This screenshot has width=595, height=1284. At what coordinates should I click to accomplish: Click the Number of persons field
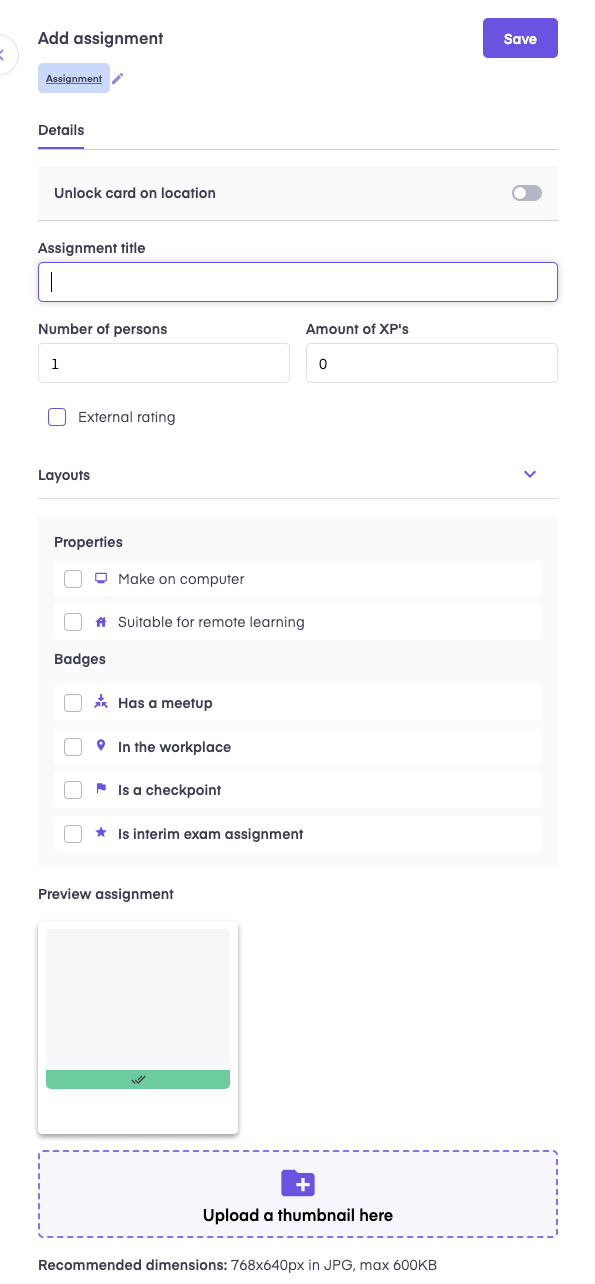164,363
